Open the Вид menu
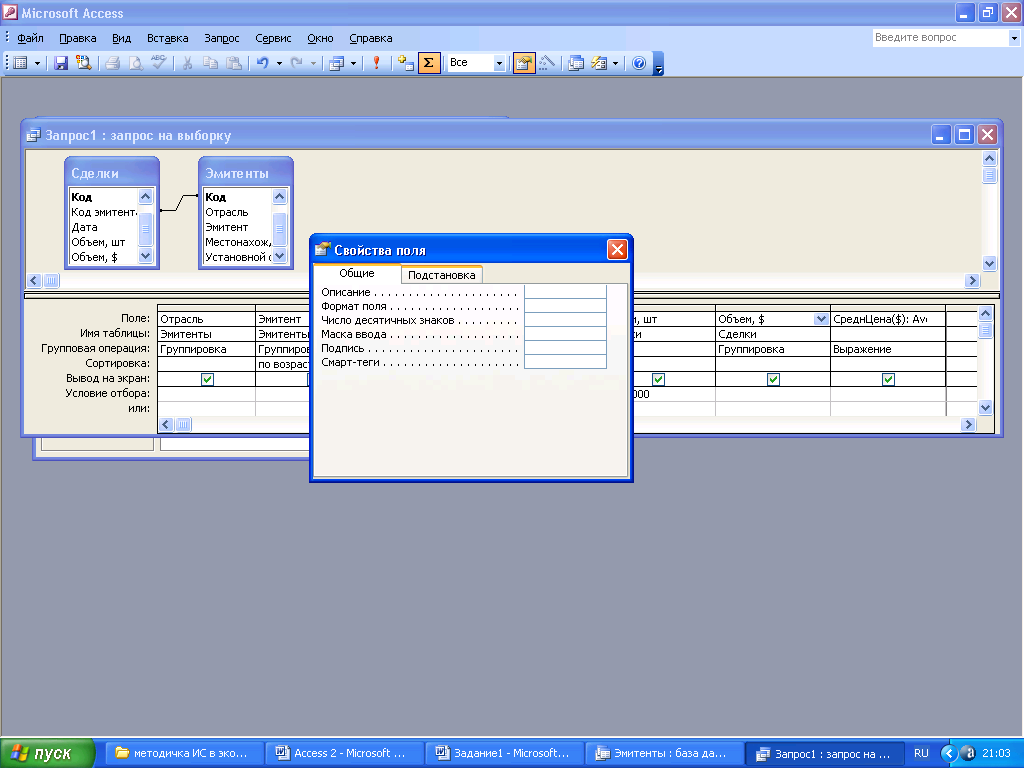1024x768 pixels. (121, 38)
